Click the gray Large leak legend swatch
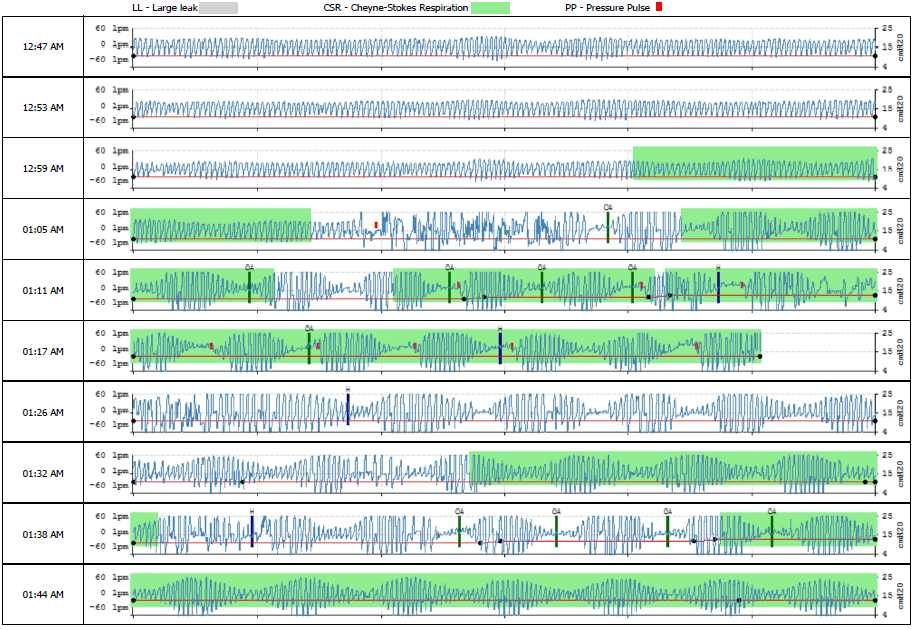Image resolution: width=921 pixels, height=630 pixels. tap(225, 8)
